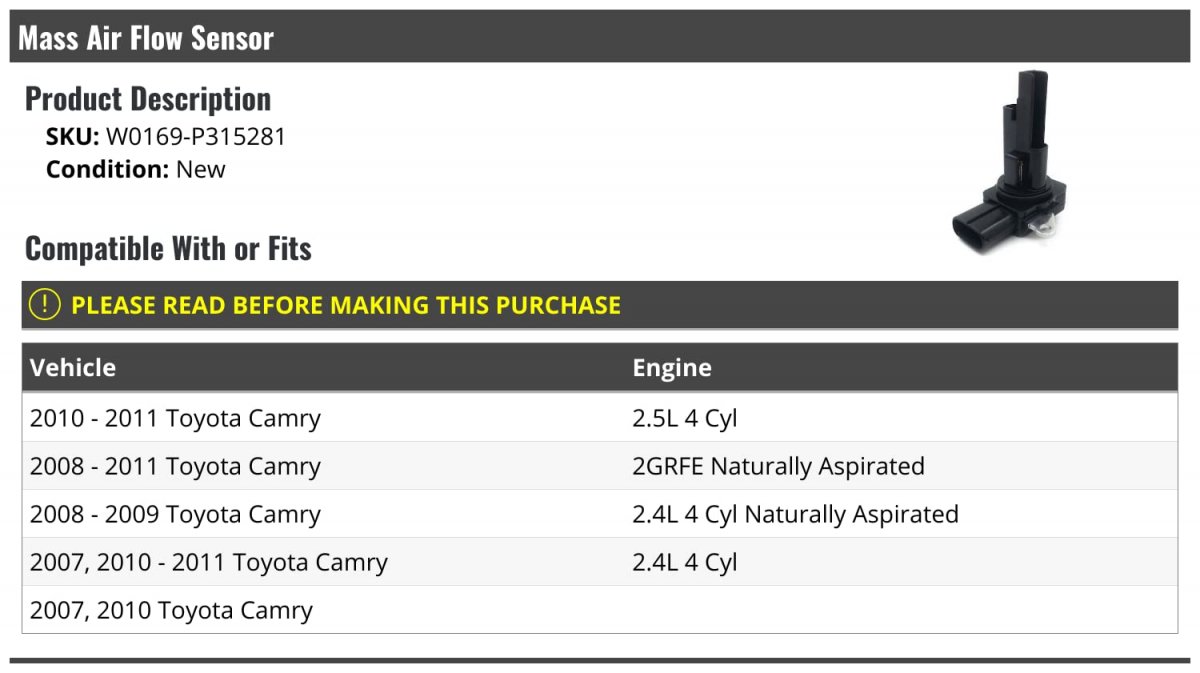Click the 'Compatible With or Fits' heading

[168, 248]
